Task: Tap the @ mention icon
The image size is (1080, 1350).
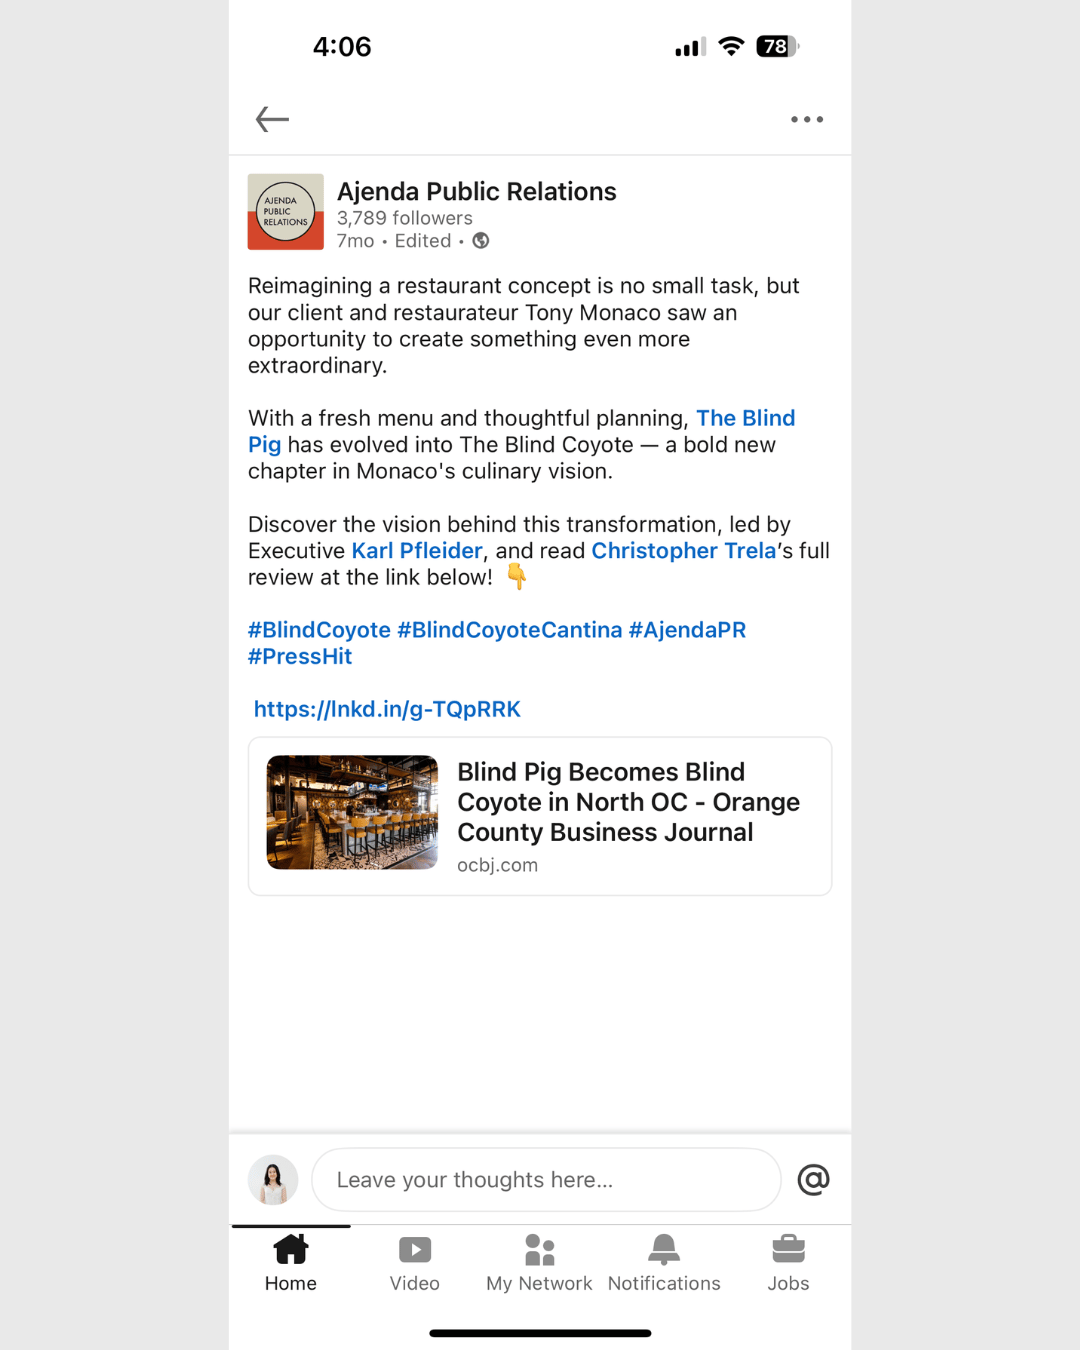Action: [x=814, y=1180]
